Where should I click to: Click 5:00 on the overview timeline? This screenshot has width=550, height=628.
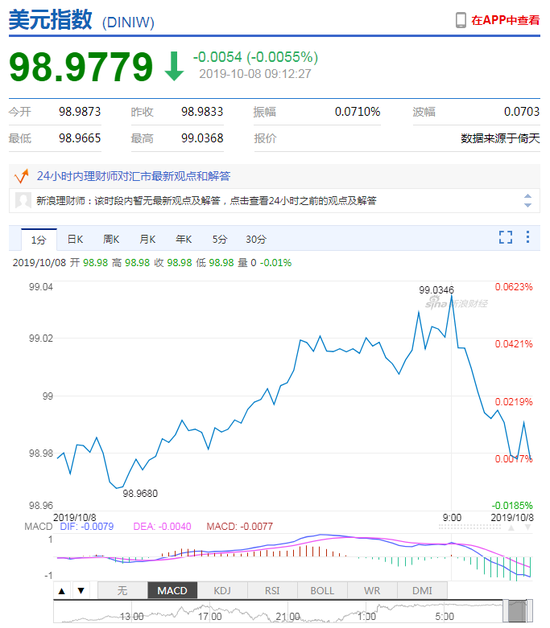444,616
